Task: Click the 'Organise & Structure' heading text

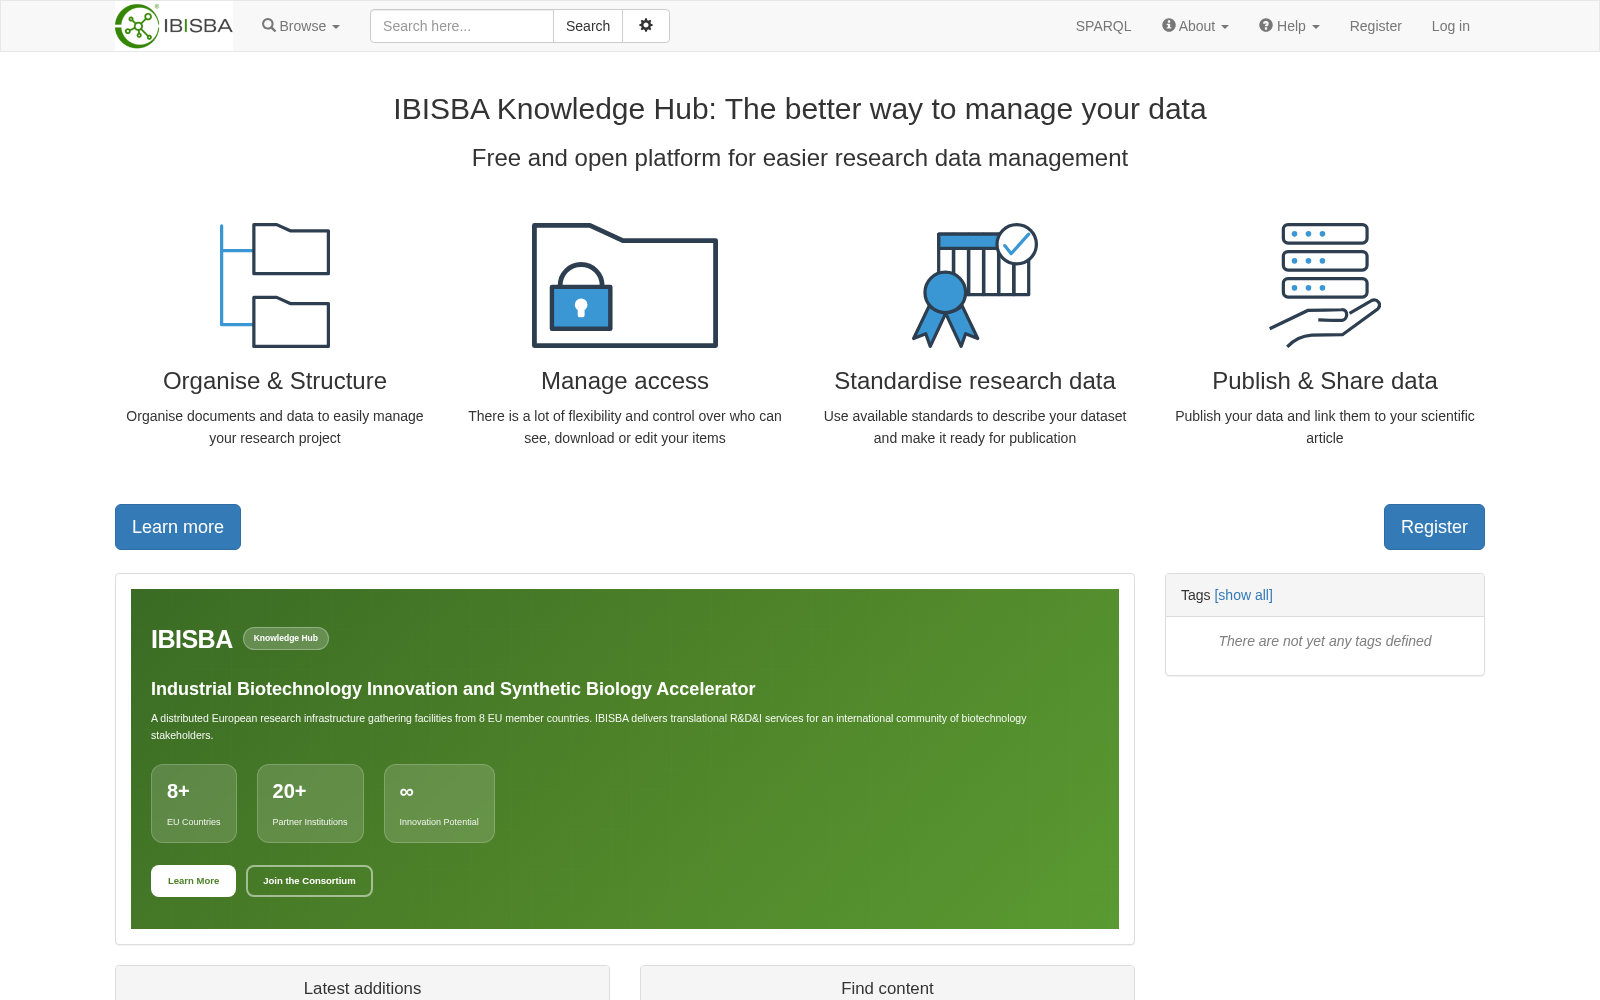Action: coord(275,381)
